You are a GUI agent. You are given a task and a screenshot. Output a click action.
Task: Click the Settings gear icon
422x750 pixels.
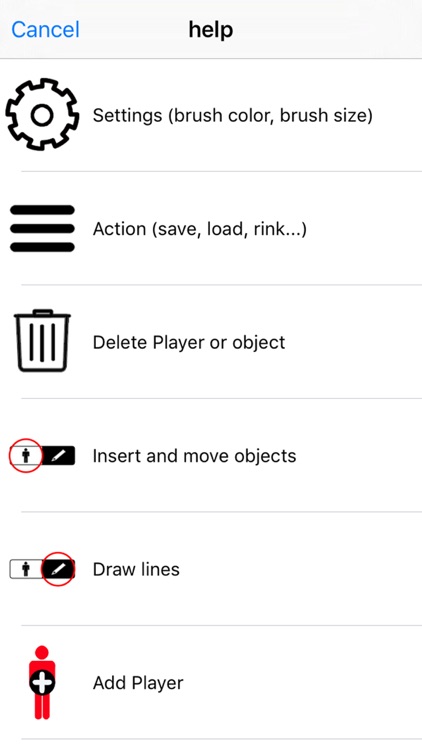coord(42,115)
